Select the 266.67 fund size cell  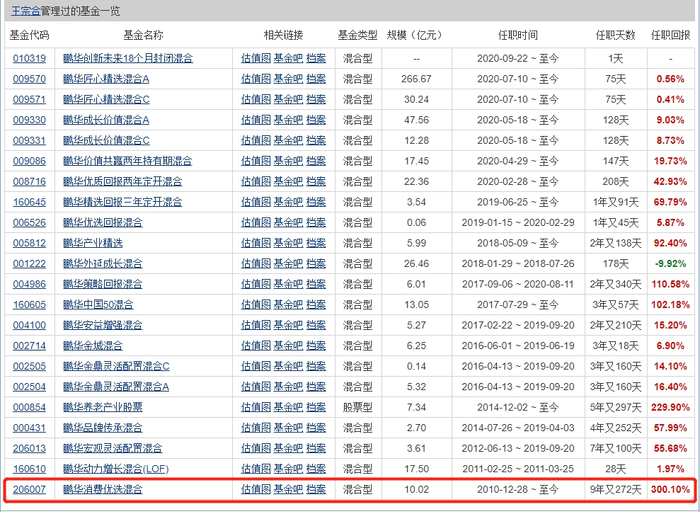point(417,79)
